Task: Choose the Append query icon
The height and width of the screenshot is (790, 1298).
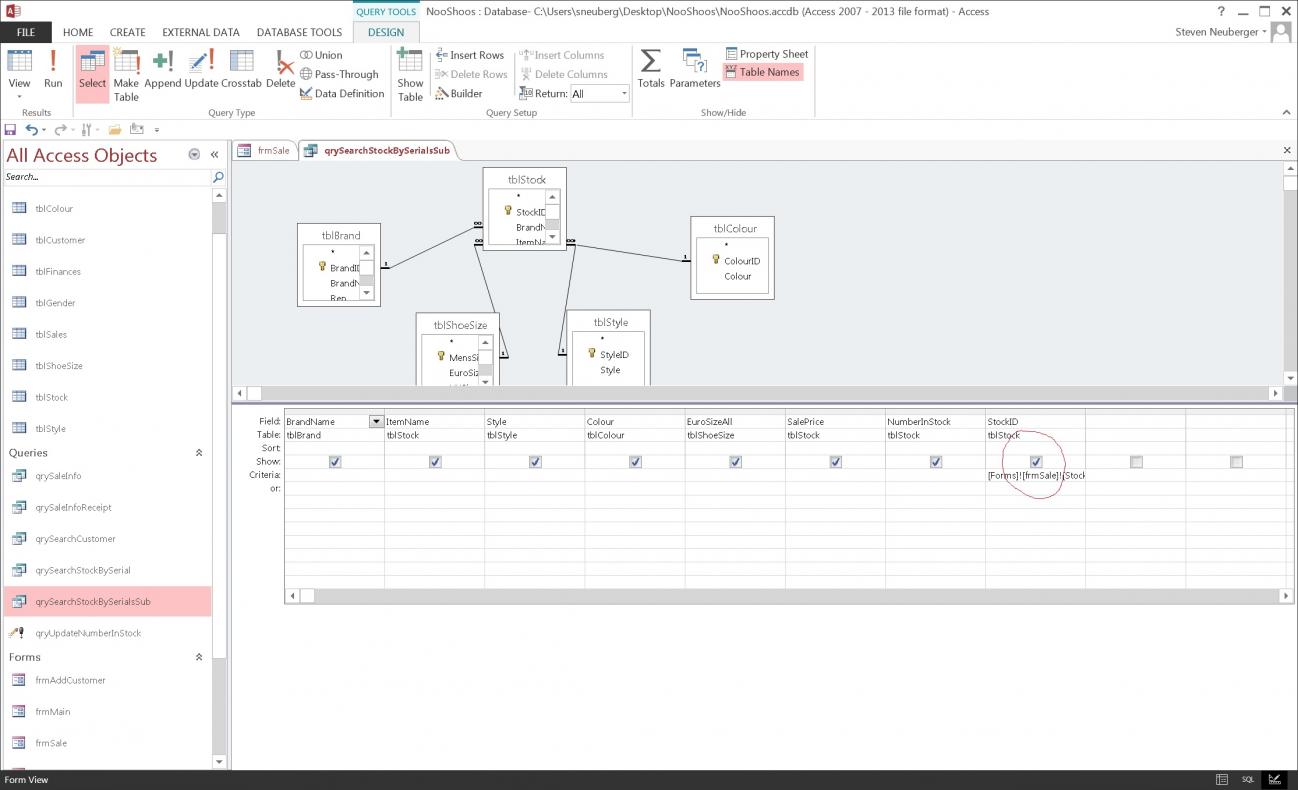Action: 162,68
